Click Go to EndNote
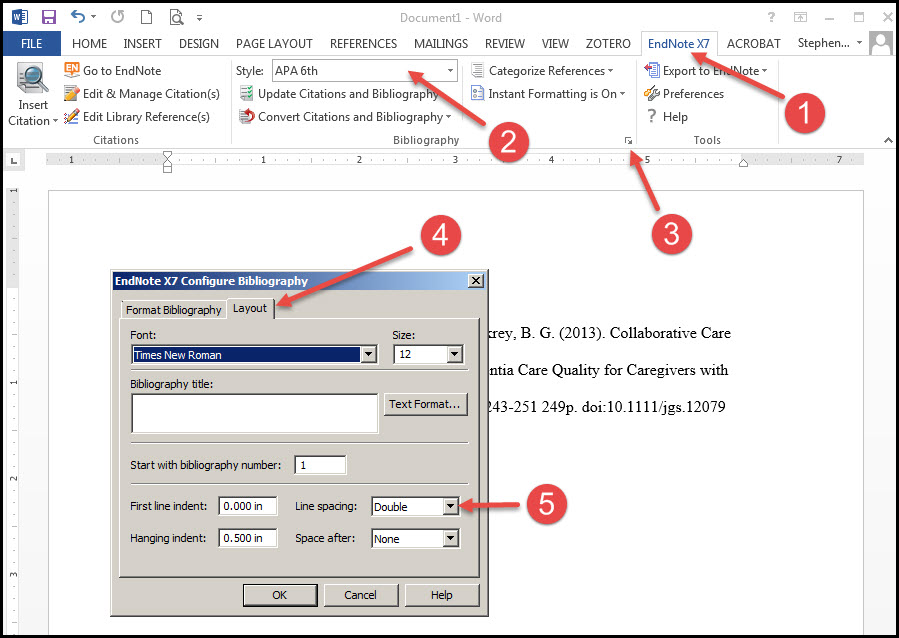The height and width of the screenshot is (638, 899). pos(113,71)
